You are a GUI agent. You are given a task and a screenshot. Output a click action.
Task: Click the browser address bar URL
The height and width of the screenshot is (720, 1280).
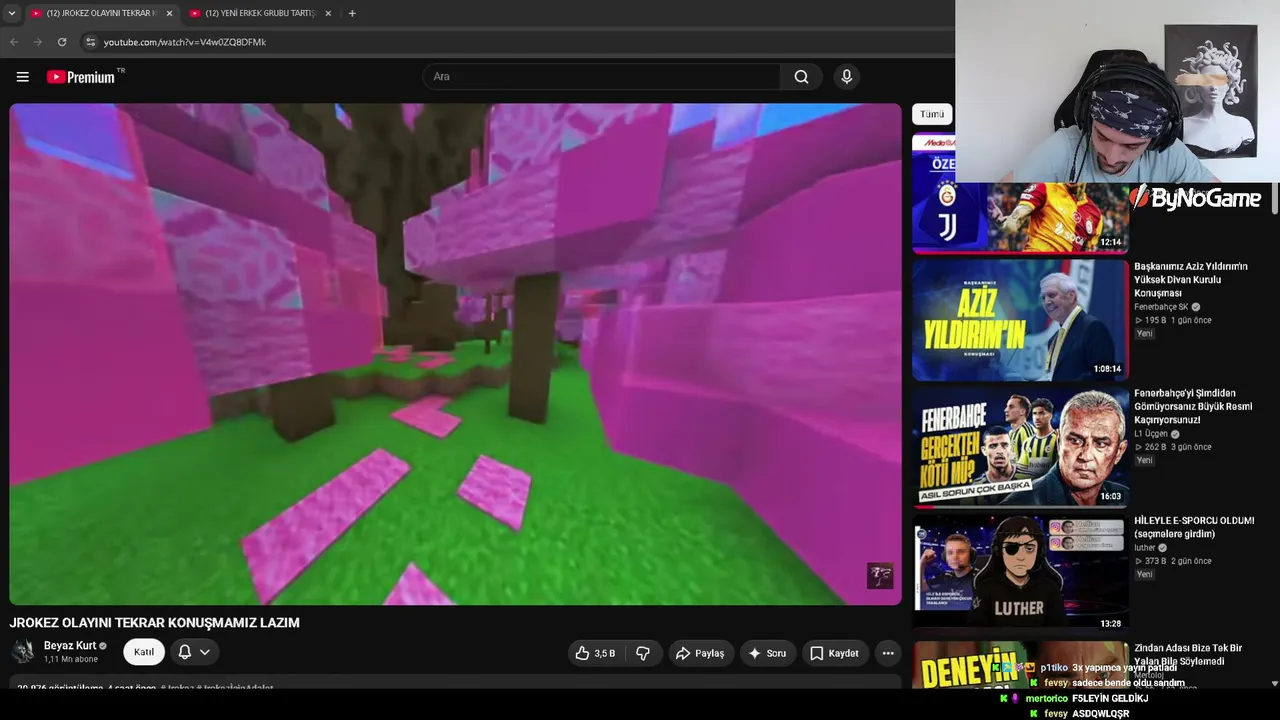[x=185, y=42]
